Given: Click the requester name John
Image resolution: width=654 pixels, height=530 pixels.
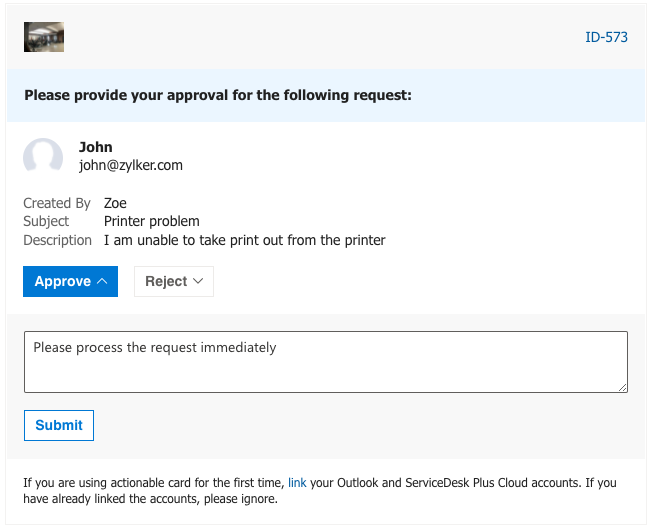Looking at the screenshot, I should [x=96, y=147].
